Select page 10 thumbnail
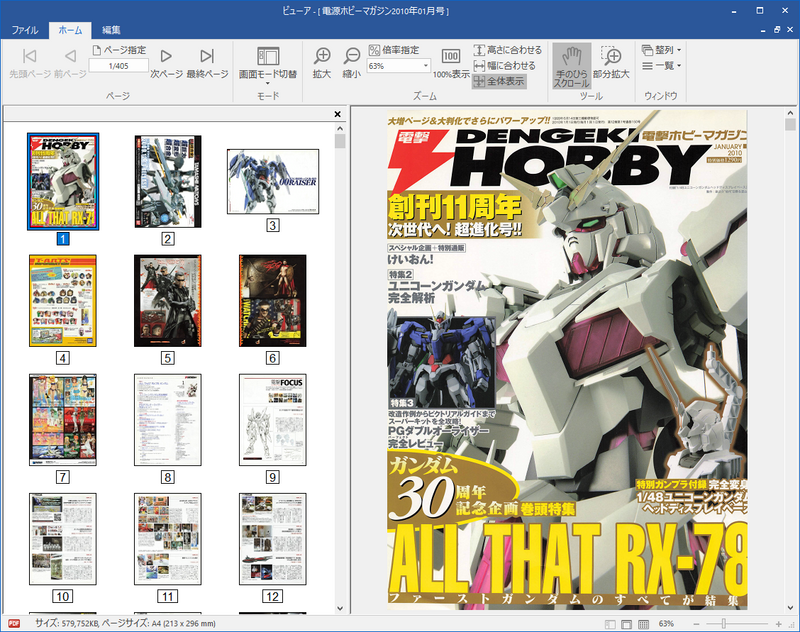Image resolution: width=800 pixels, height=632 pixels. [x=63, y=539]
